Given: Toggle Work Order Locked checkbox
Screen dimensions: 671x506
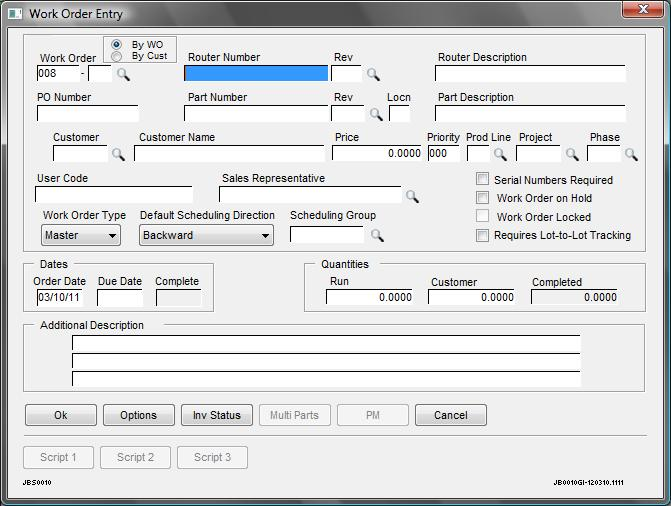Looking at the screenshot, I should (x=482, y=216).
